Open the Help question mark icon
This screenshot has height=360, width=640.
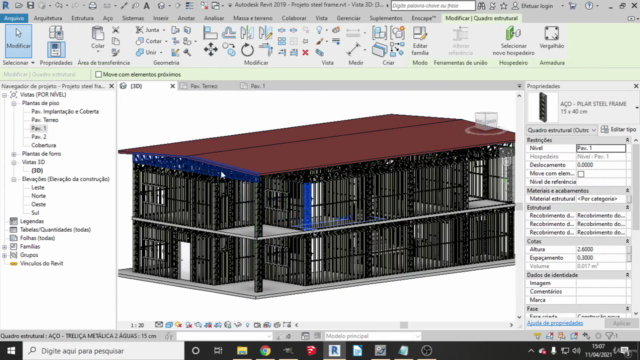[589, 6]
